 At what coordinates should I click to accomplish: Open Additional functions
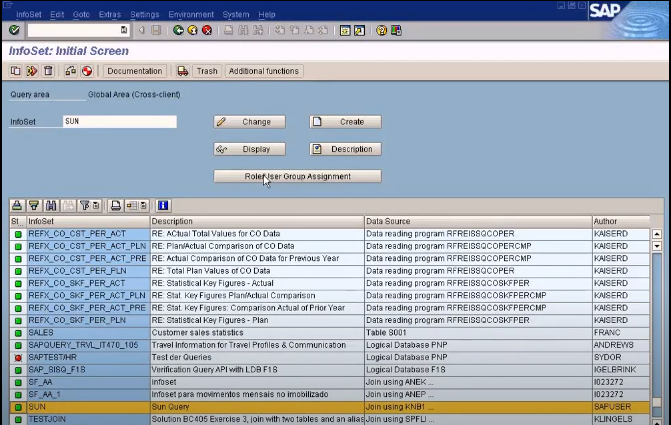(264, 71)
